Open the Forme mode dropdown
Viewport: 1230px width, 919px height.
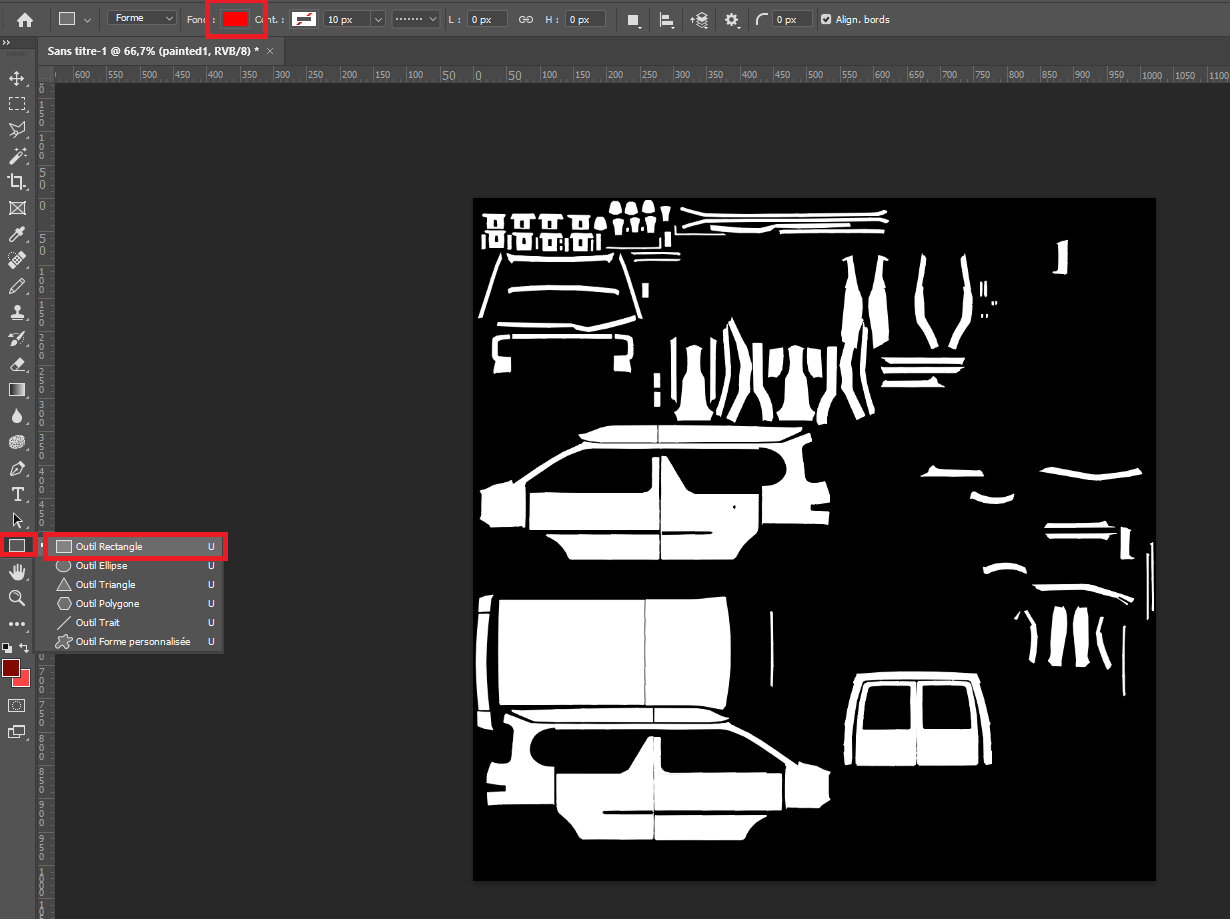[x=142, y=19]
